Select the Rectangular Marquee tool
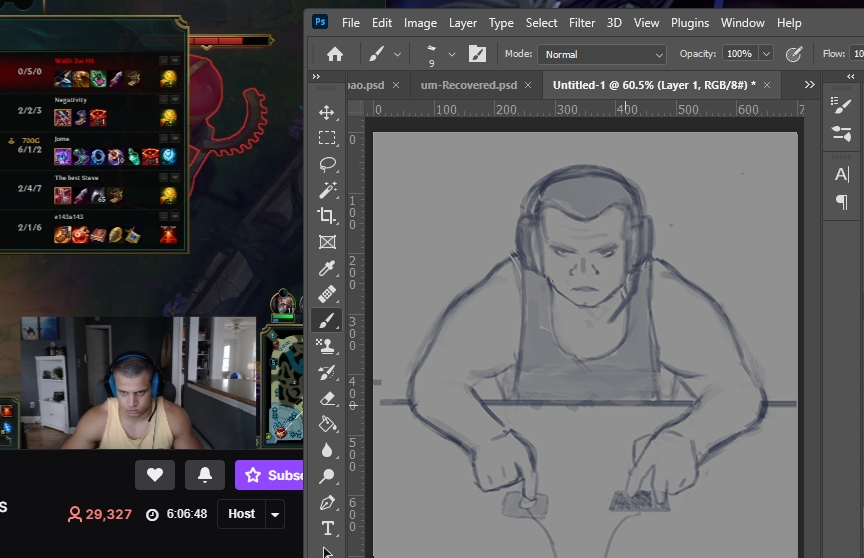Viewport: 864px width, 558px height. point(327,138)
